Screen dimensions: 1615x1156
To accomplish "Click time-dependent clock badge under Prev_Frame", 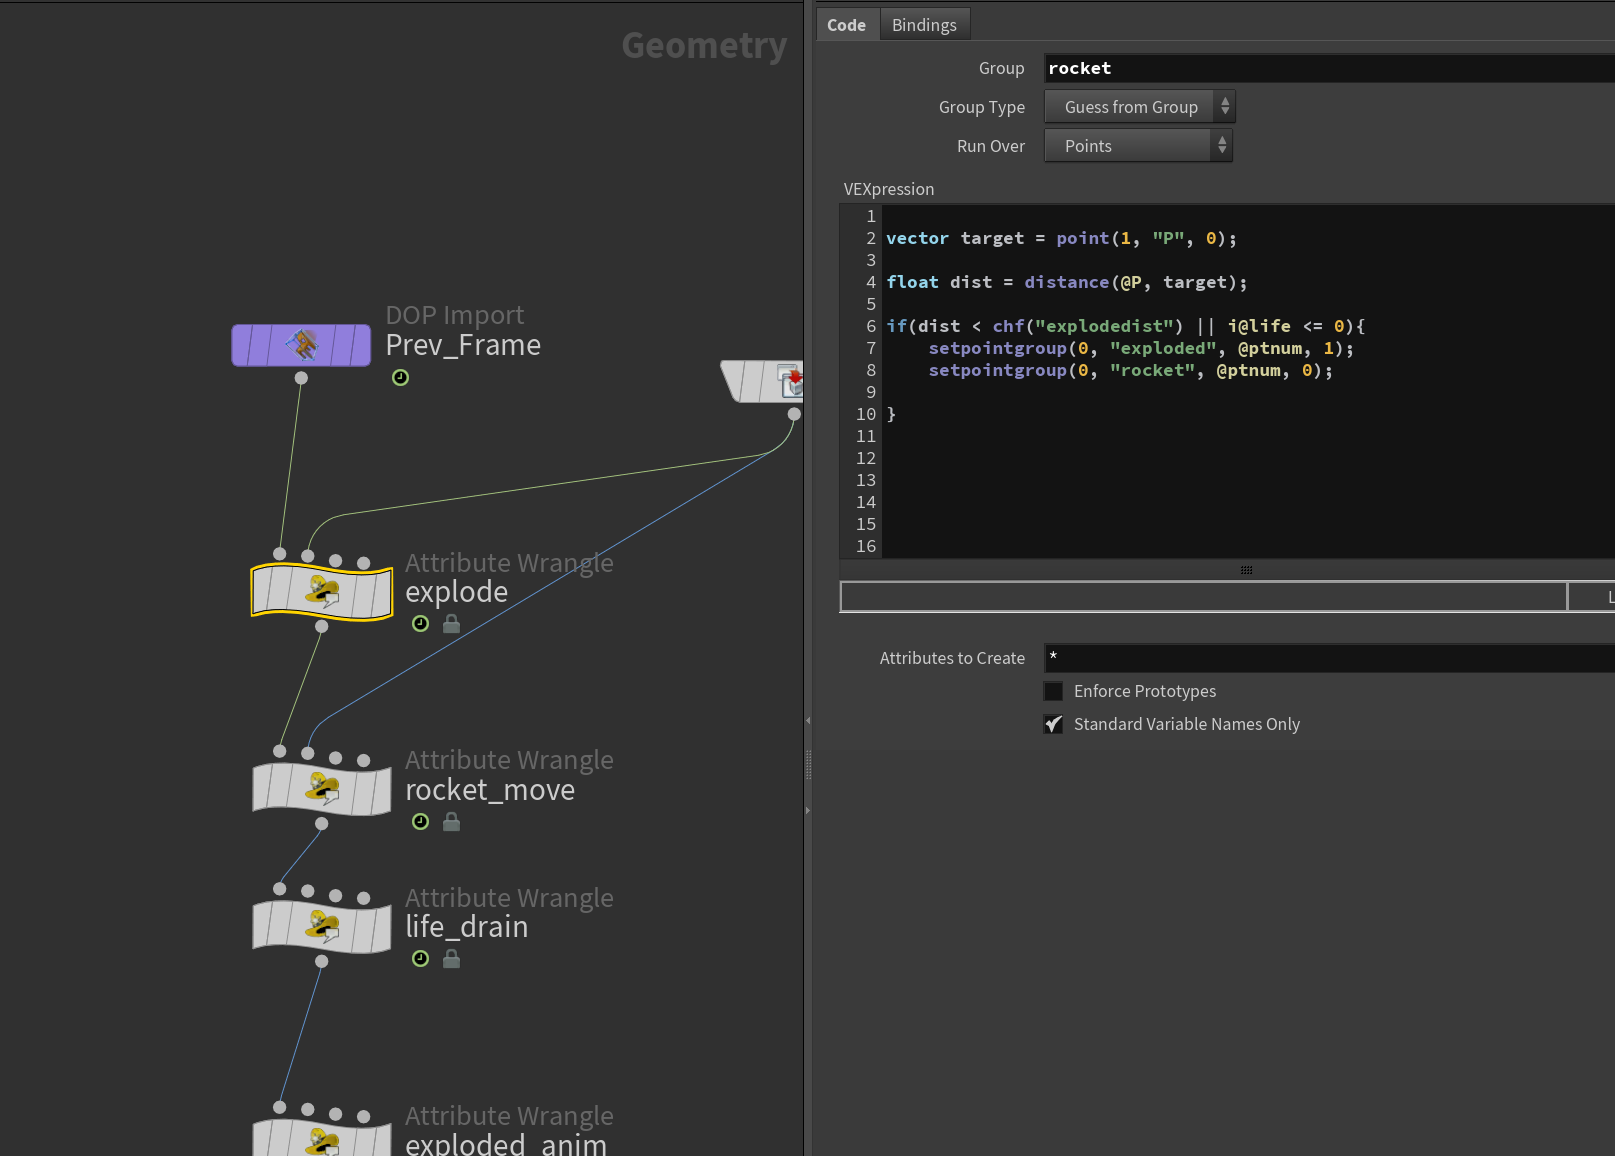I will (400, 377).
